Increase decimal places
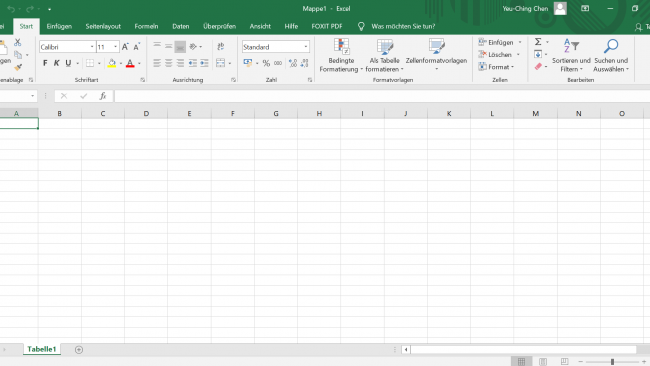This screenshot has height=366, width=650. [x=293, y=63]
